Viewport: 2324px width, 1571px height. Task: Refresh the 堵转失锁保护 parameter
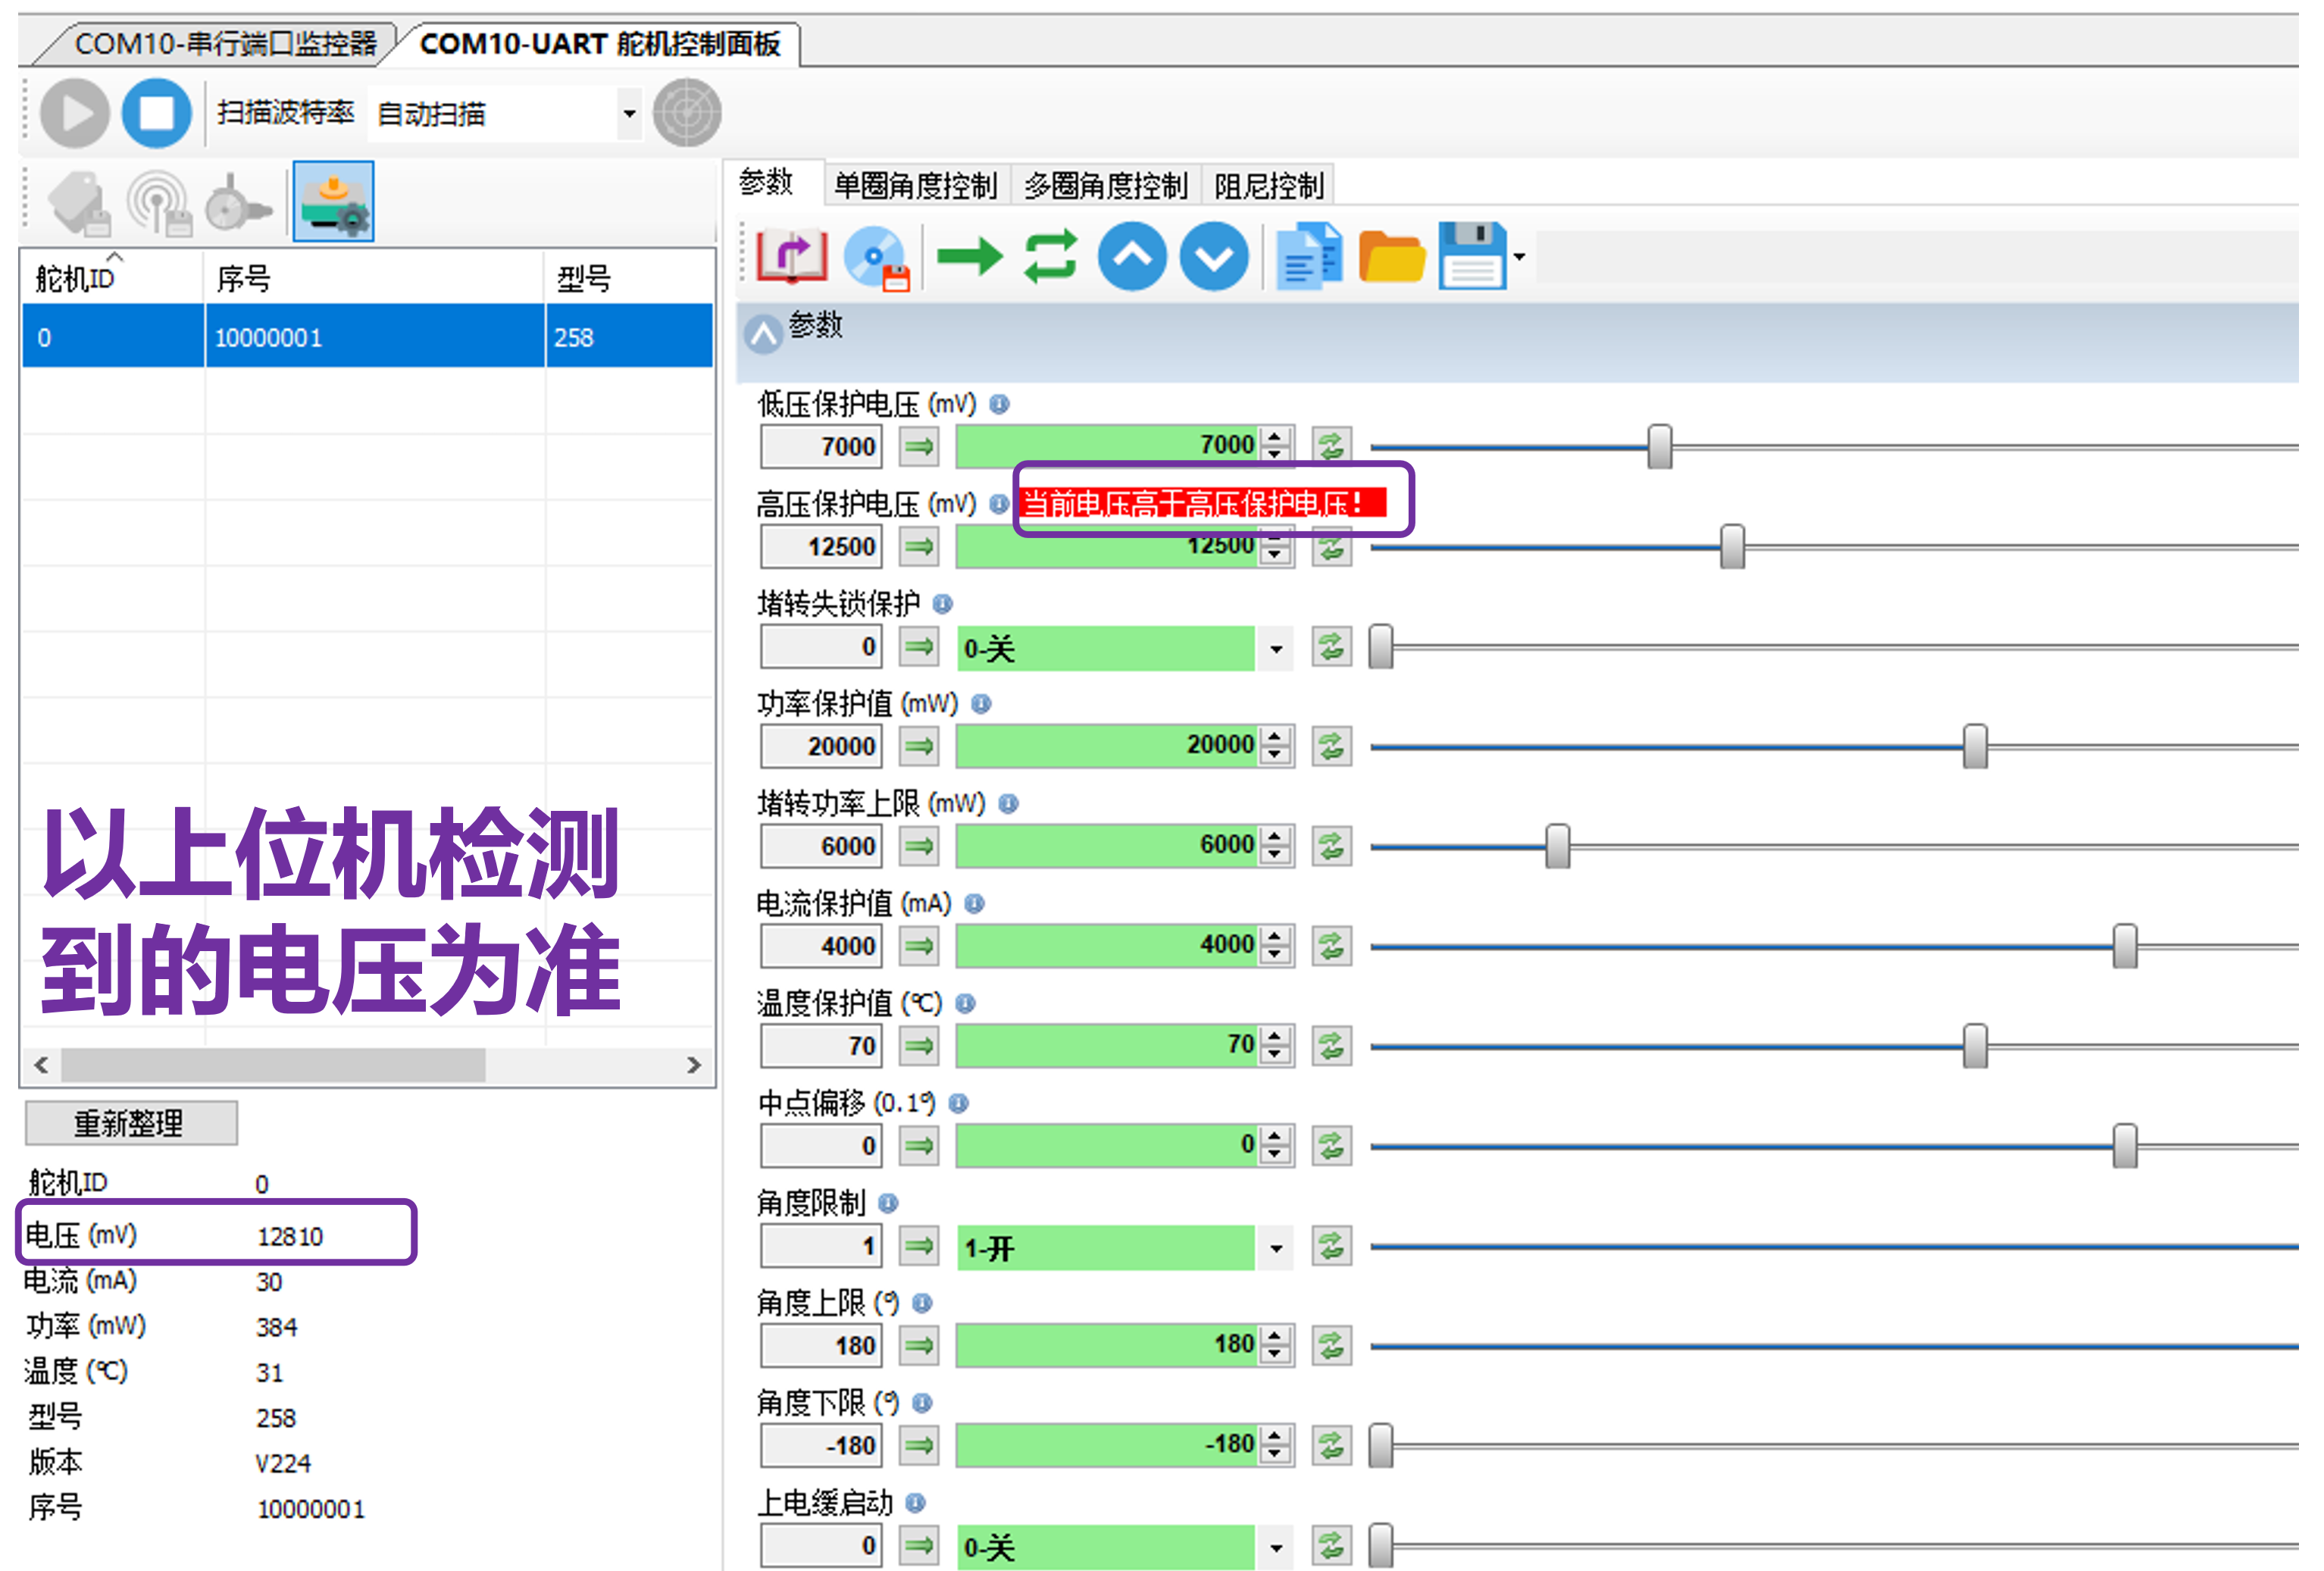(x=1331, y=646)
